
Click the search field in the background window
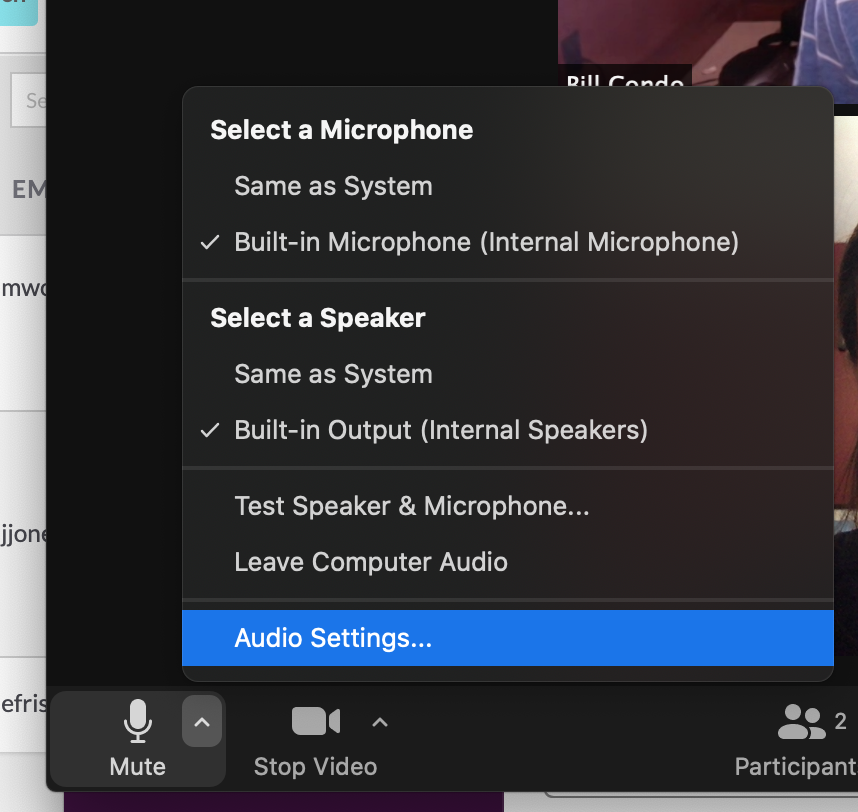click(x=28, y=100)
